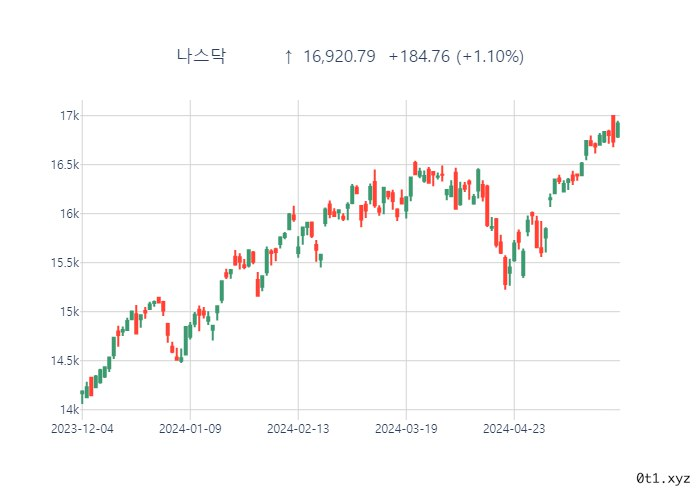The image size is (700, 500).
Task: Click the 2024-03-19 date label
Action: (x=406, y=429)
